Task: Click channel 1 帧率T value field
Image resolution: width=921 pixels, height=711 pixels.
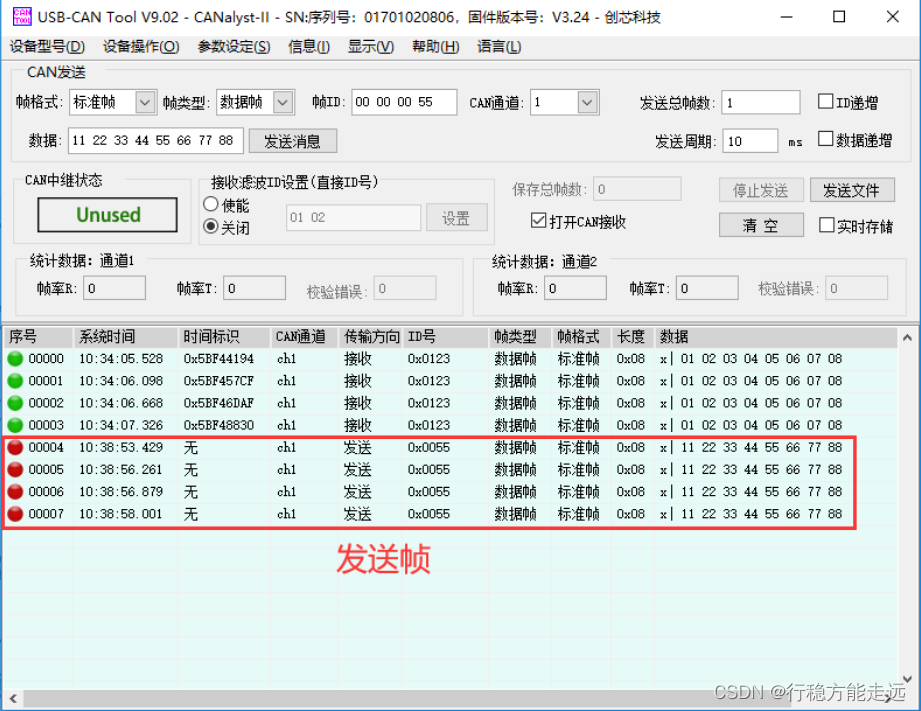Action: pyautogui.click(x=254, y=288)
